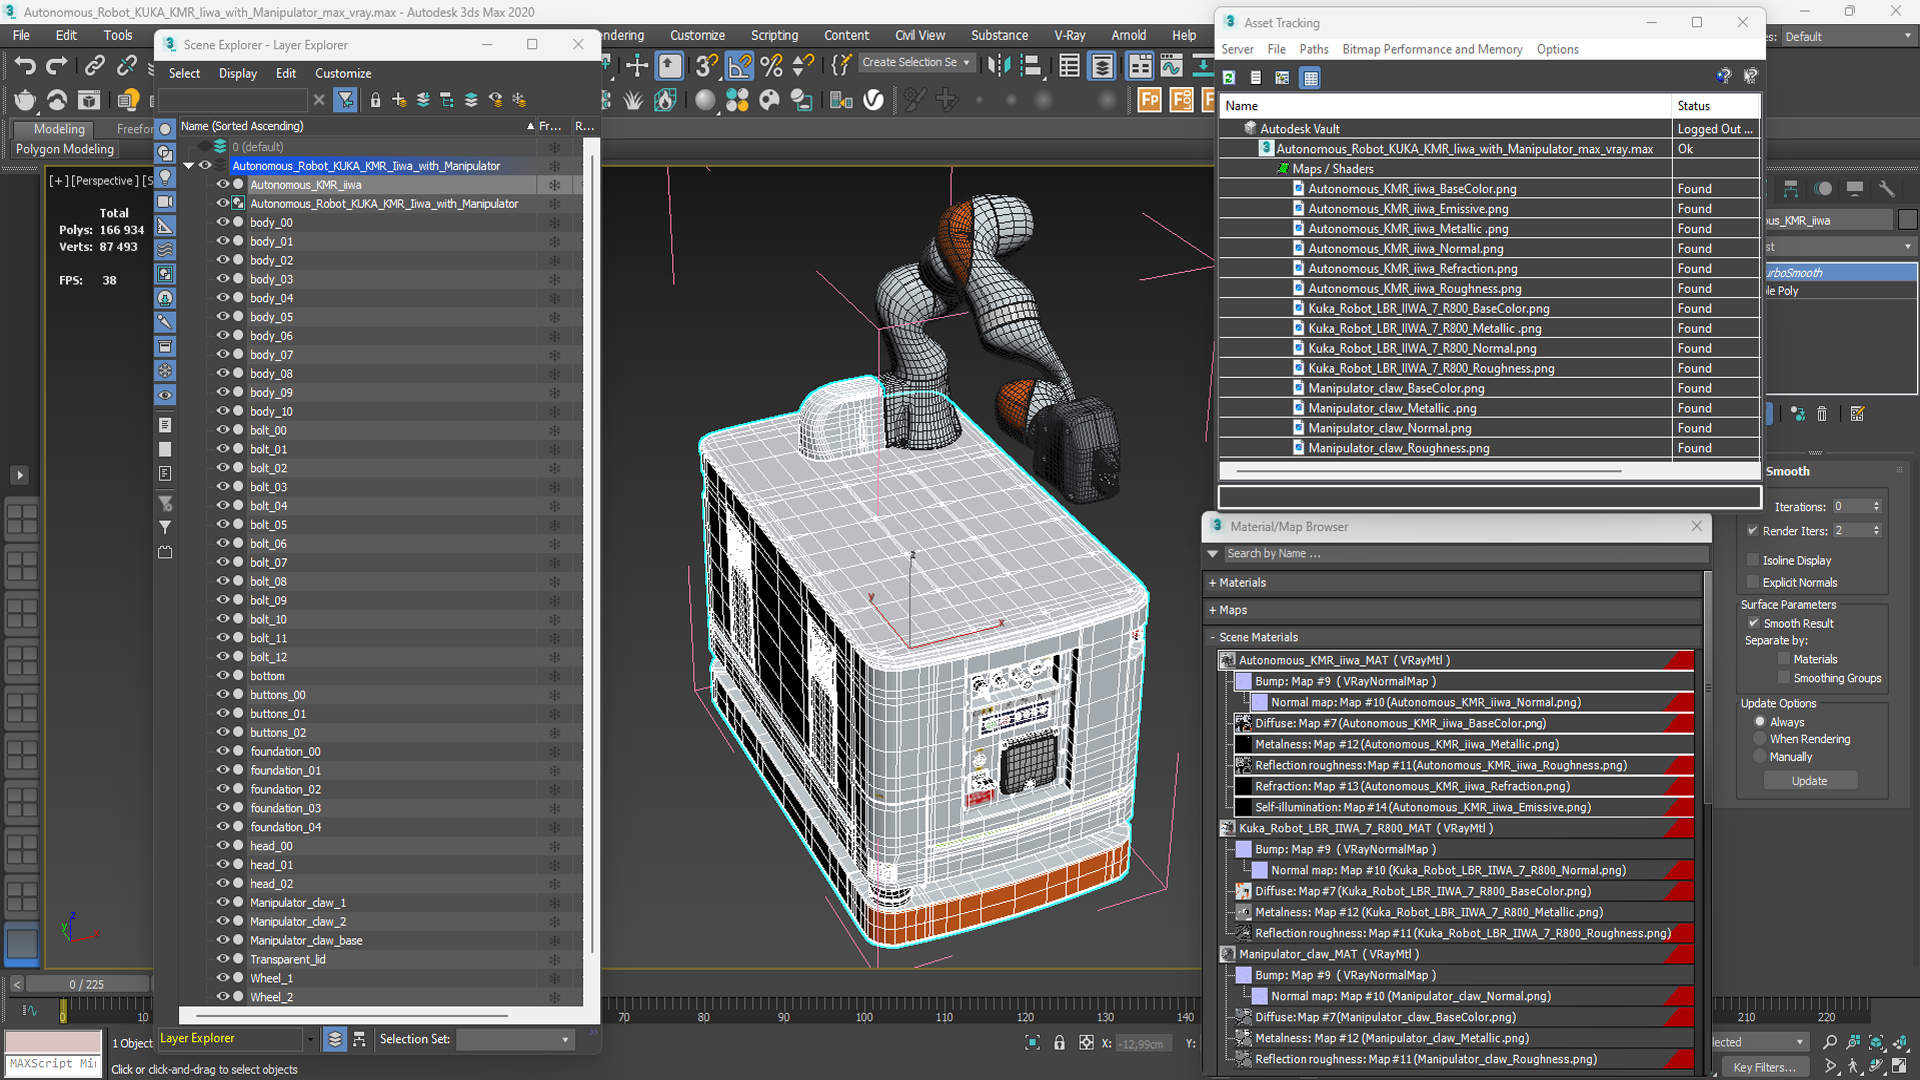Toggle visibility eye for Wheel_1
This screenshot has height=1080, width=1920.
(x=223, y=978)
